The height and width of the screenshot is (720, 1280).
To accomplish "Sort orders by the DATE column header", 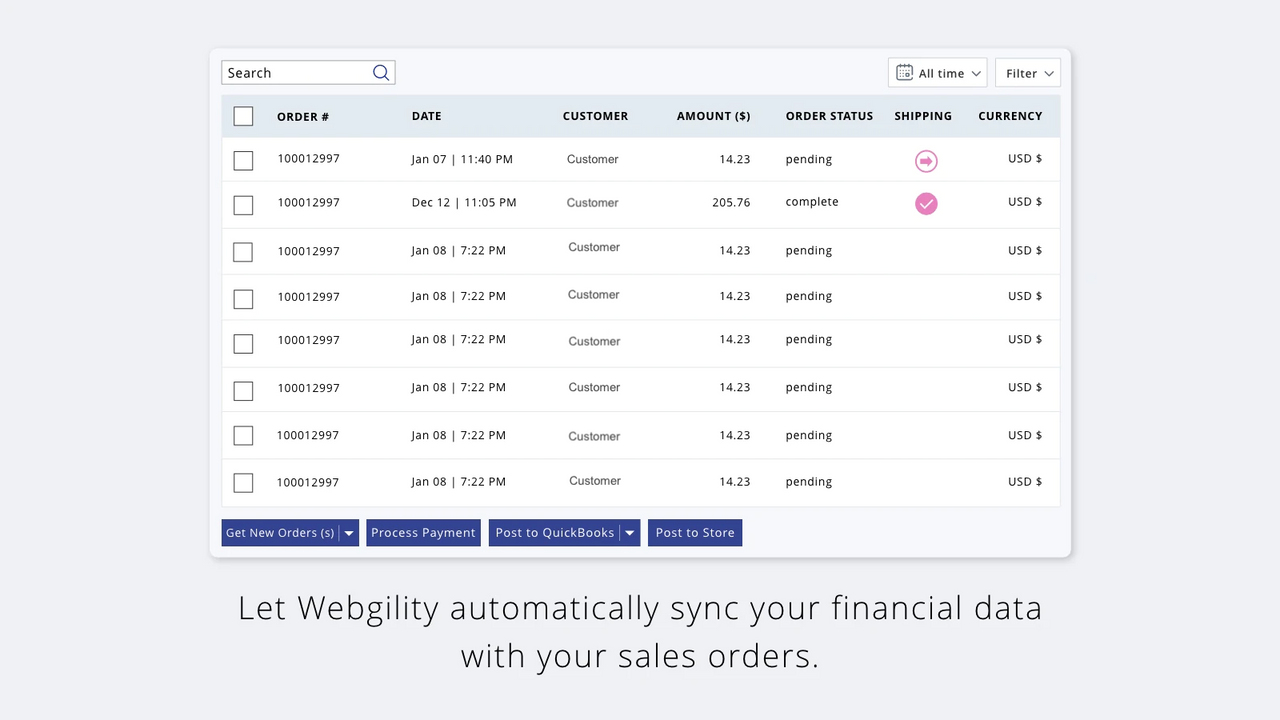I will coord(426,116).
